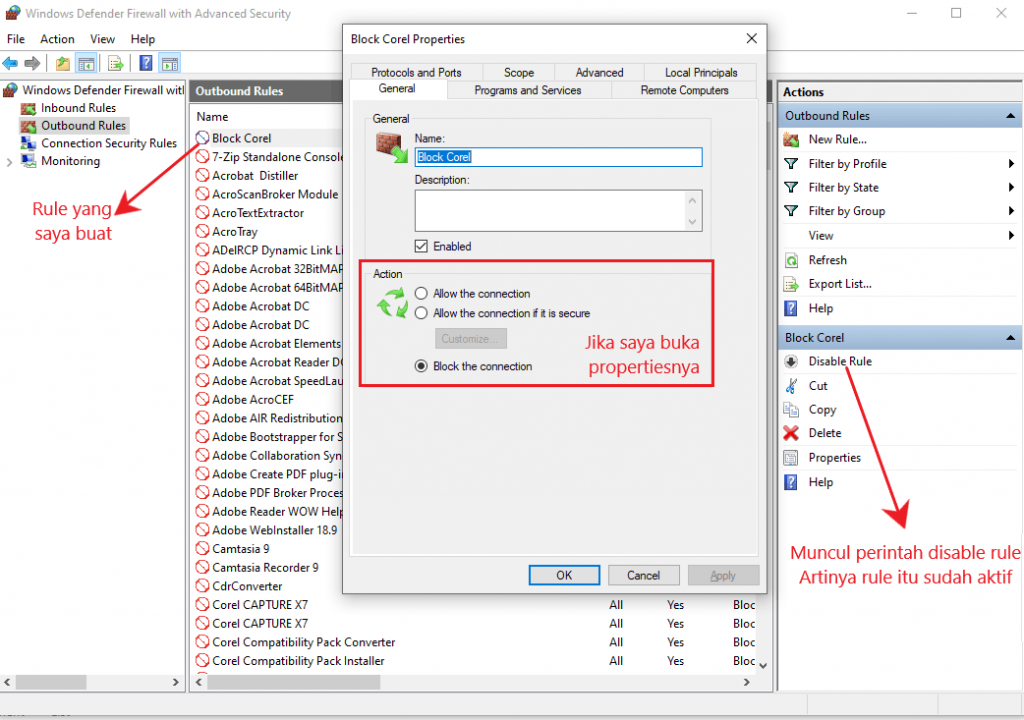The image size is (1024, 720).
Task: Close the Block Corel Properties dialog
Action: click(x=752, y=39)
